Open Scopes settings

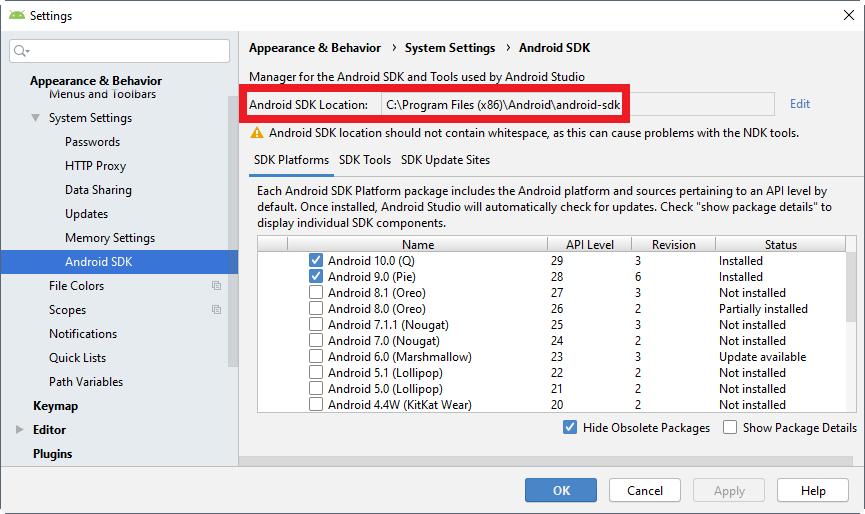67,309
